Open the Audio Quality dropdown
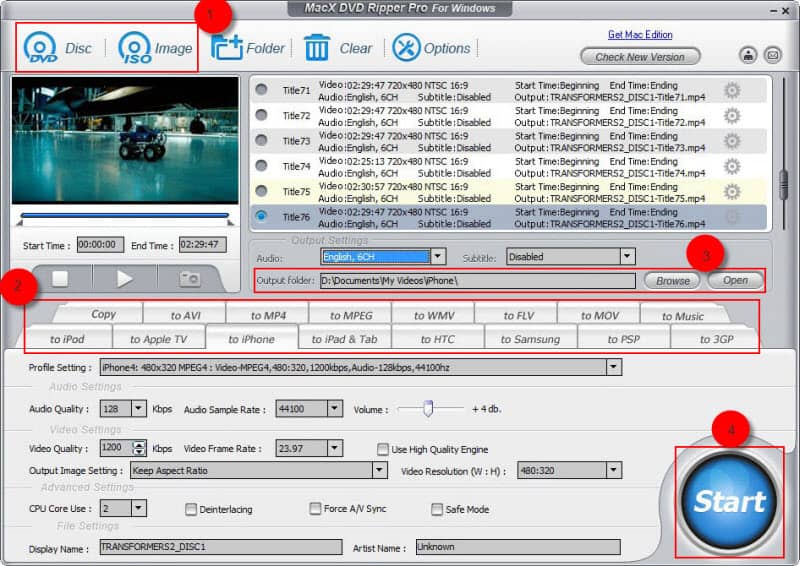The image size is (800, 566). click(x=139, y=408)
